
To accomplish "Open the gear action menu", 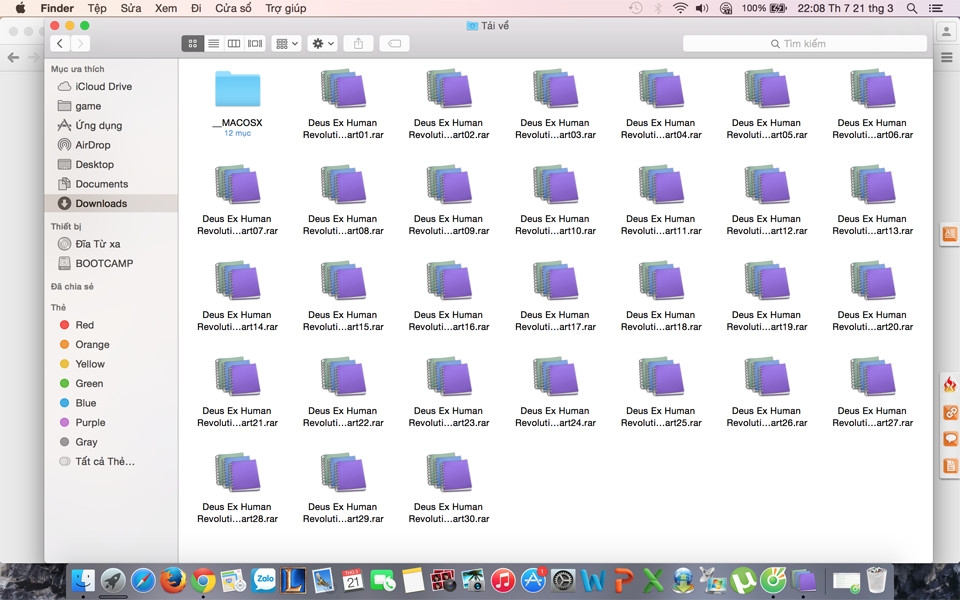I will 322,43.
